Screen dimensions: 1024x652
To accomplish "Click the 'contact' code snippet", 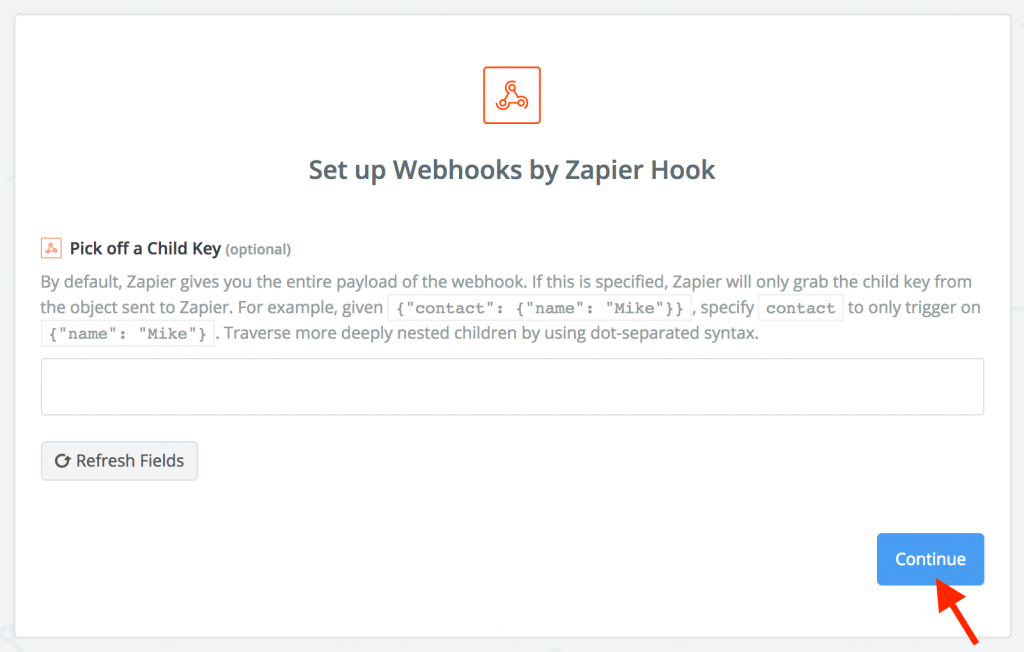I will (801, 308).
